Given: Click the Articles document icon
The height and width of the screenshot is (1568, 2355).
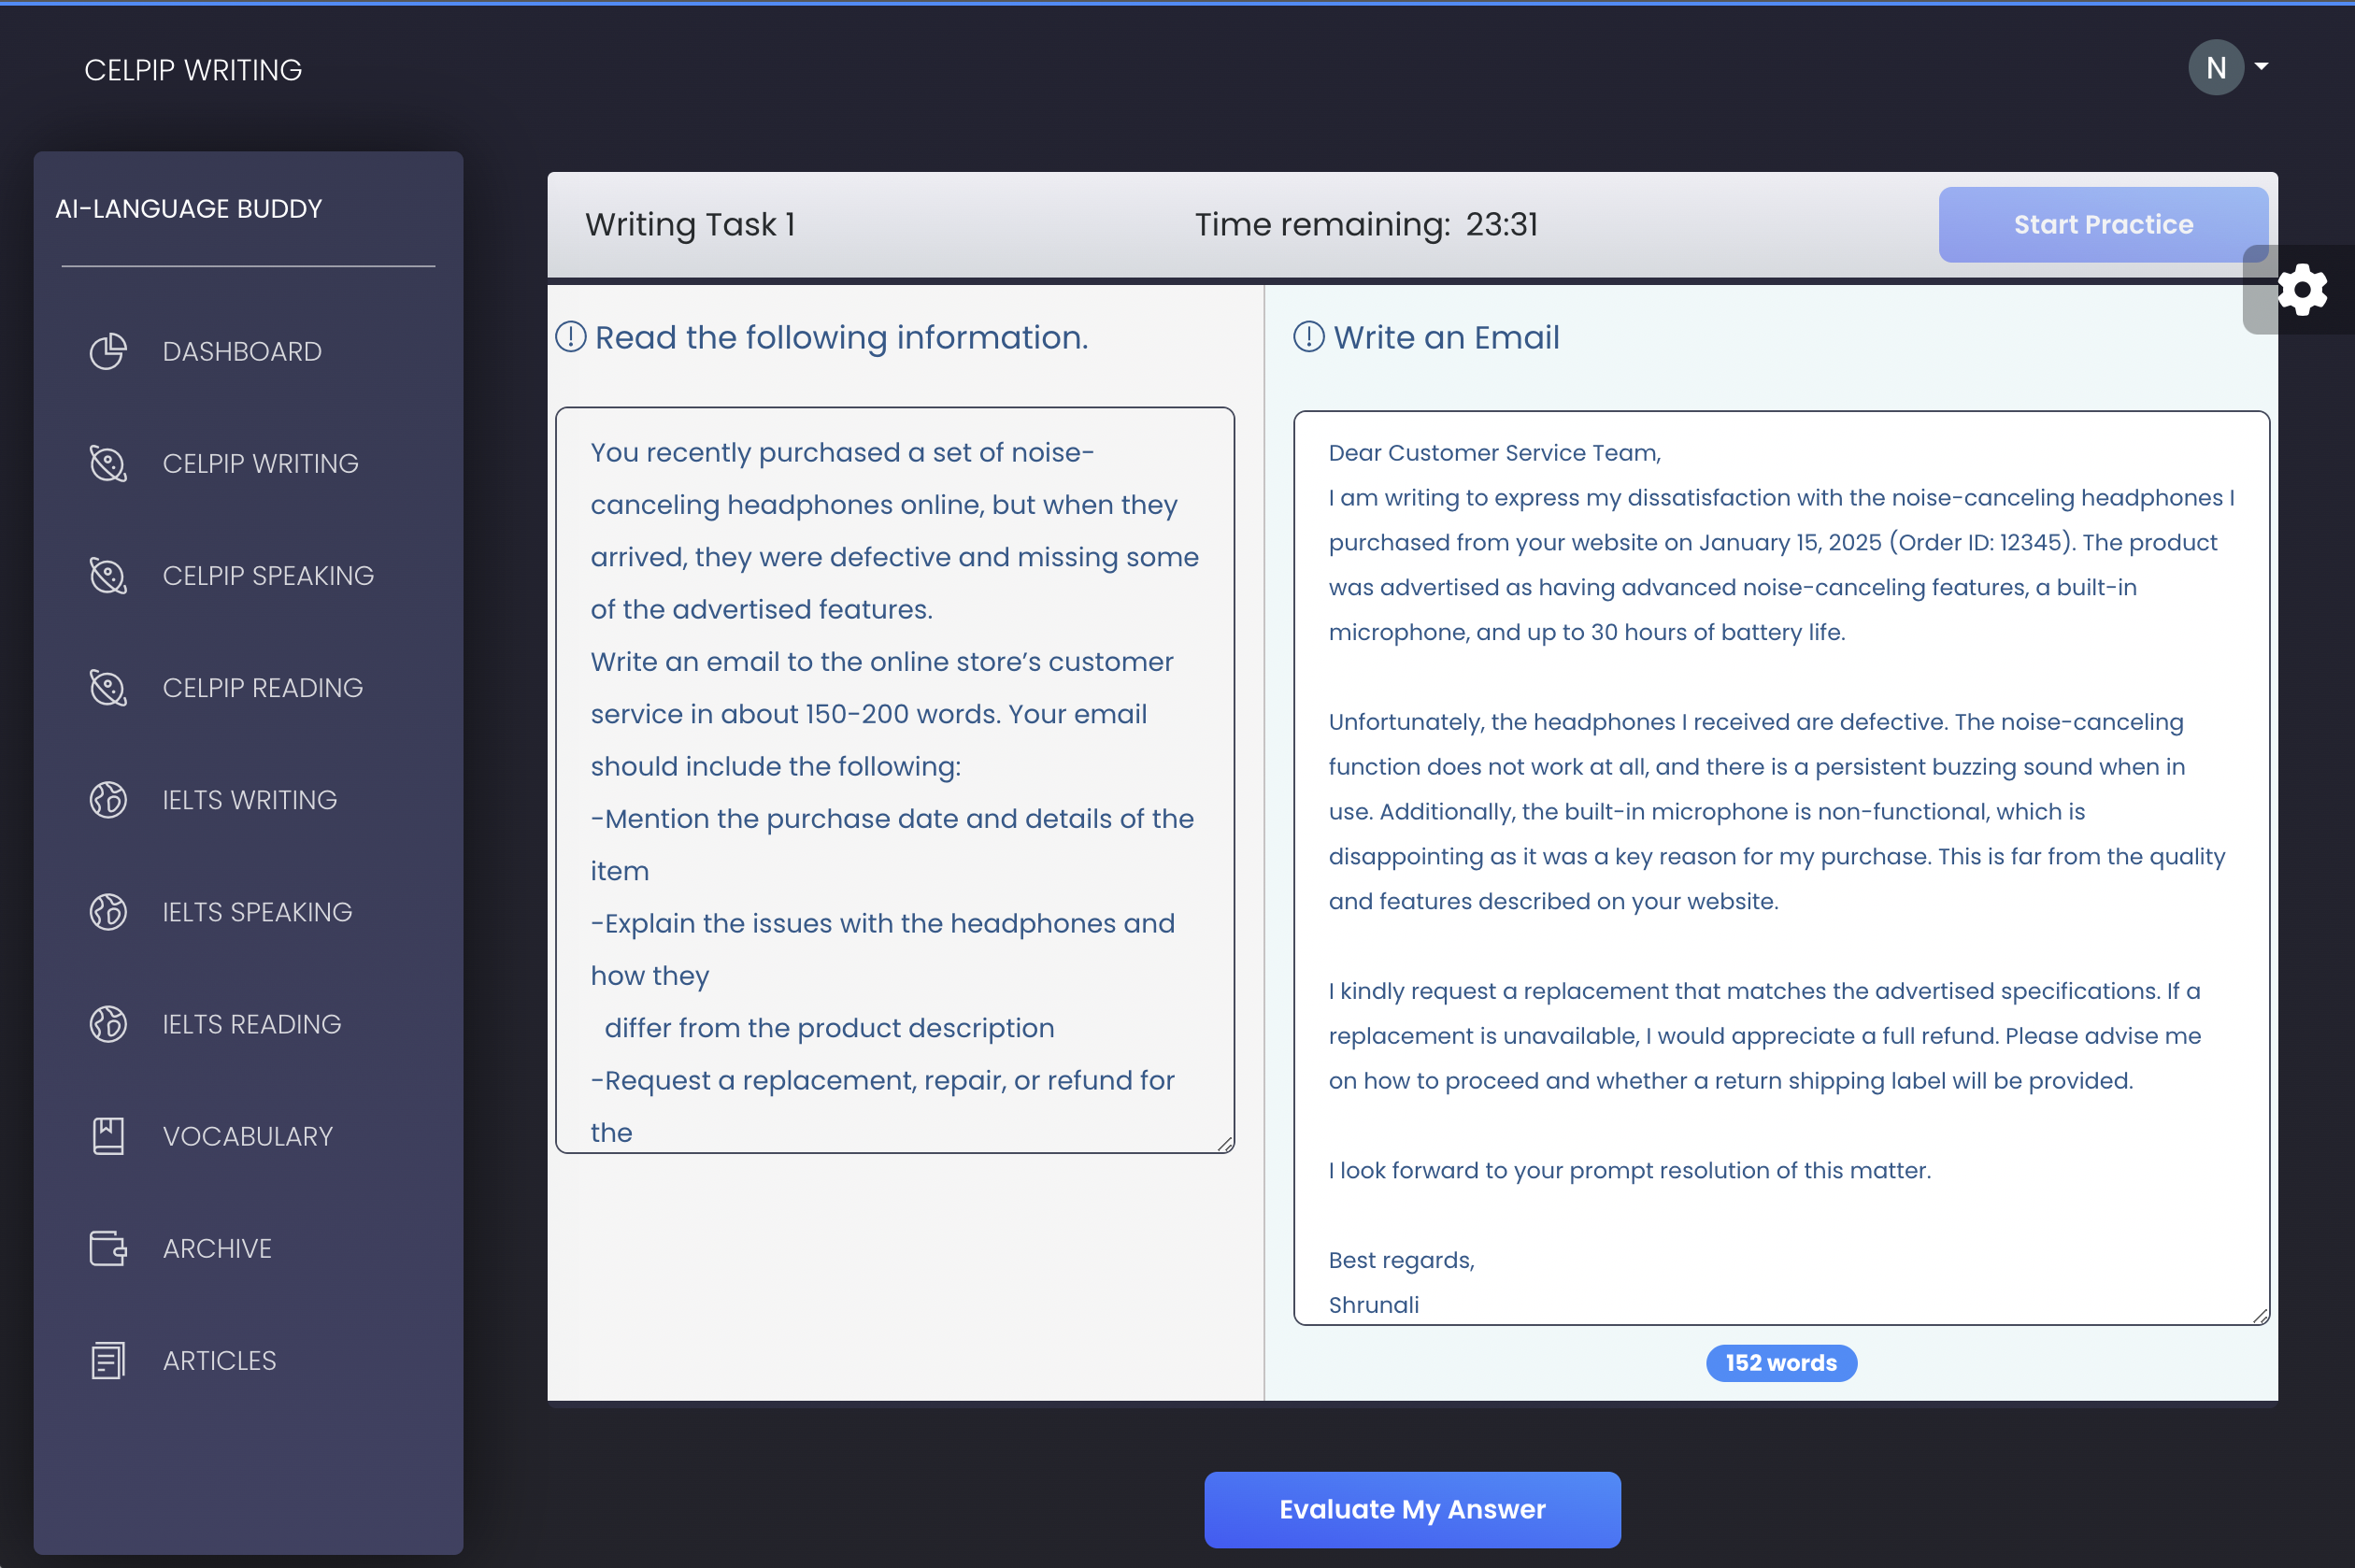Looking at the screenshot, I should pyautogui.click(x=108, y=1360).
